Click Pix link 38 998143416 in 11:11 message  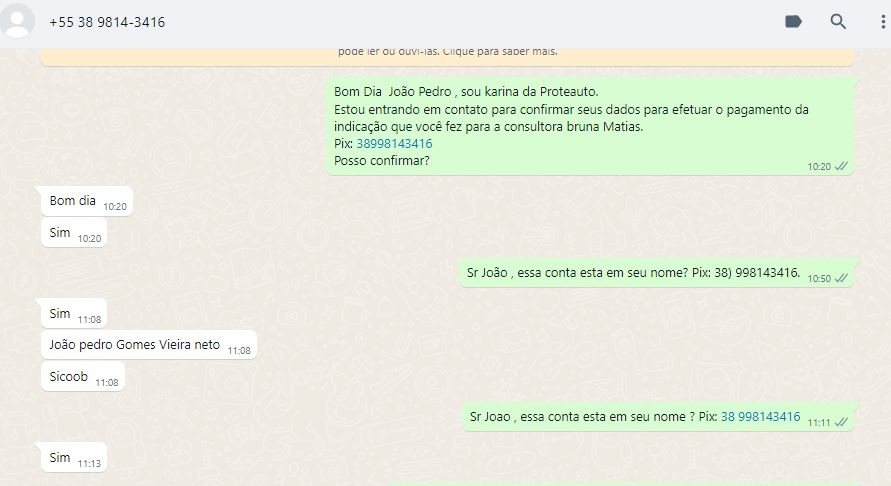[x=760, y=417]
